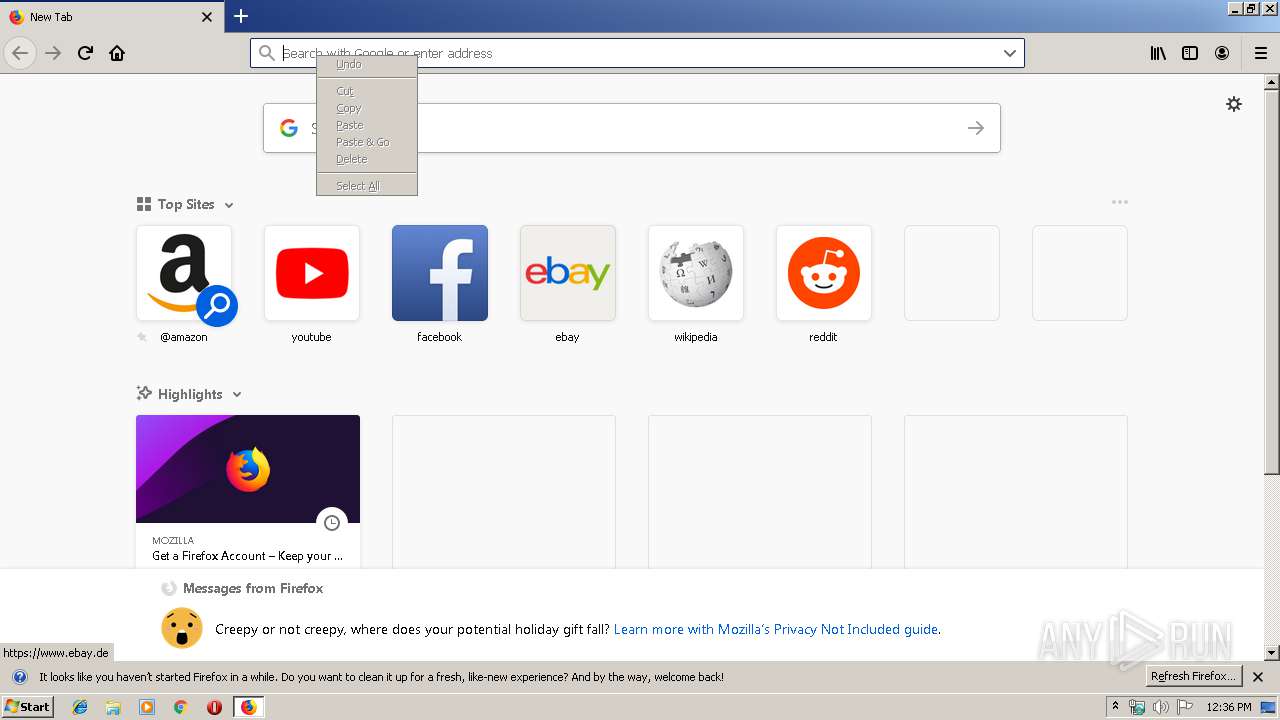The image size is (1280, 720).
Task: Close the New Tab tab
Action: (x=207, y=17)
